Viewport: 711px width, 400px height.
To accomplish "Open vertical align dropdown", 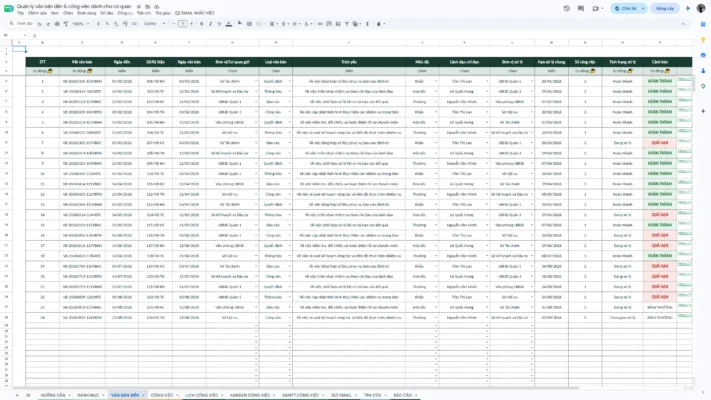I will pyautogui.click(x=285, y=24).
